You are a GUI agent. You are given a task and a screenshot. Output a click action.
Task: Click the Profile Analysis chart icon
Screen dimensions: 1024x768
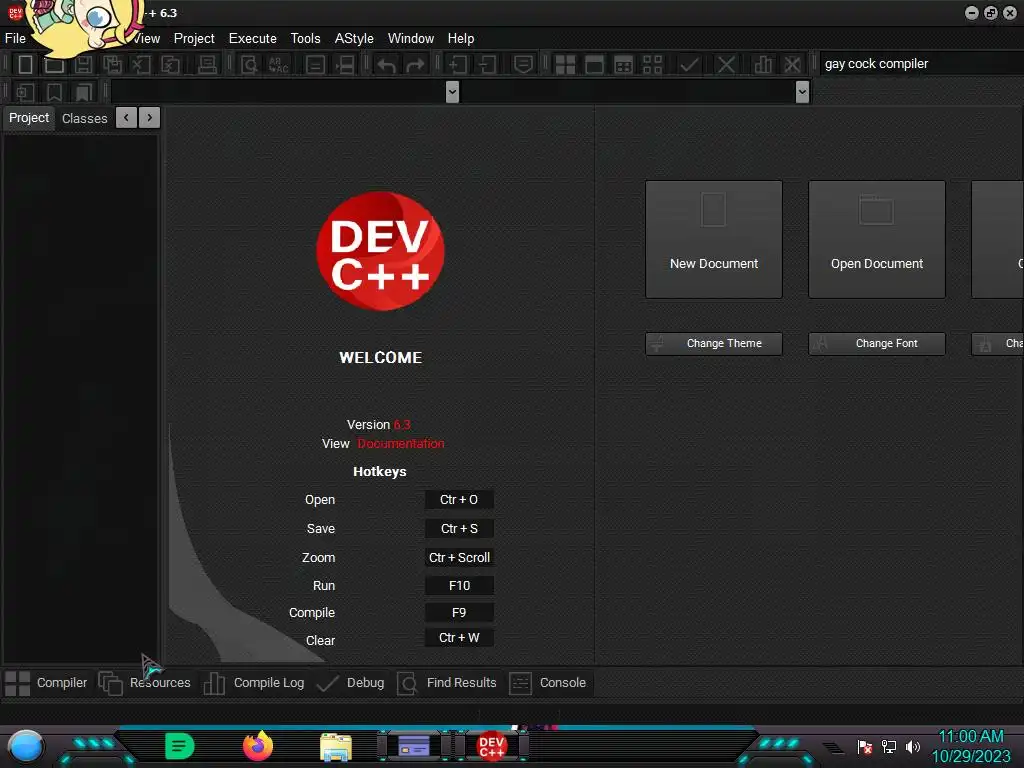(763, 64)
